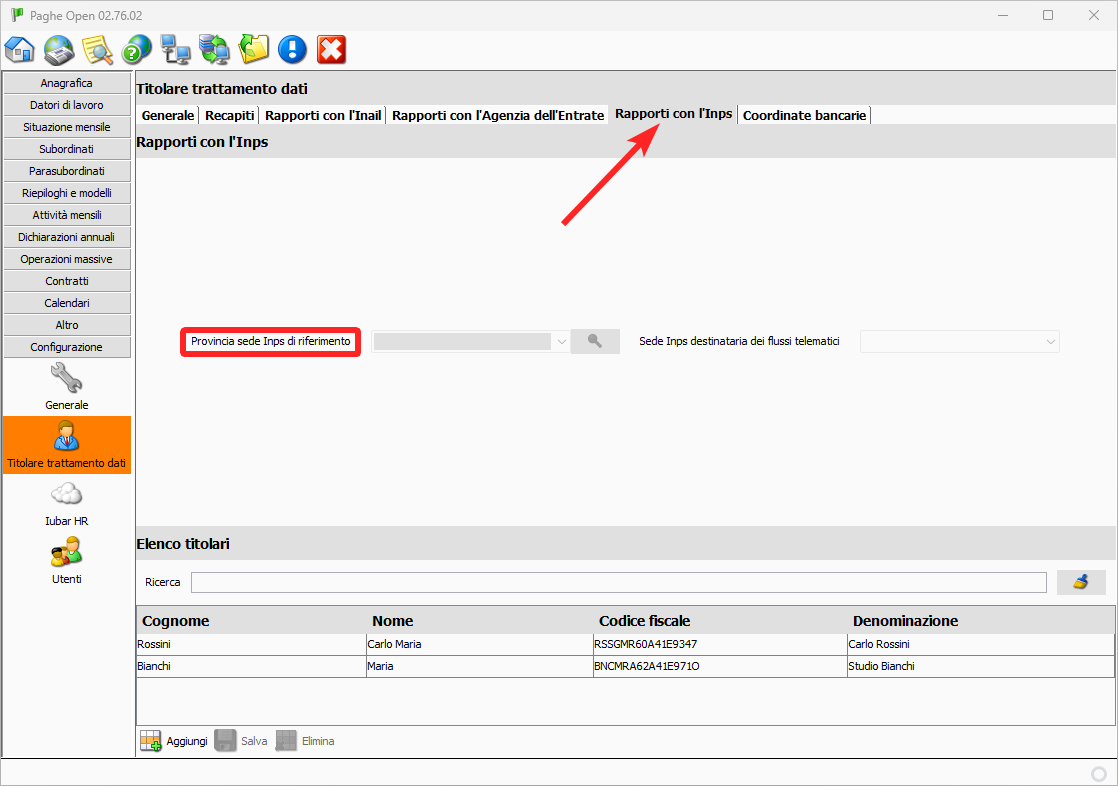Switch to Rapporti con l'Inail tab
The height and width of the screenshot is (786, 1118).
[x=323, y=115]
